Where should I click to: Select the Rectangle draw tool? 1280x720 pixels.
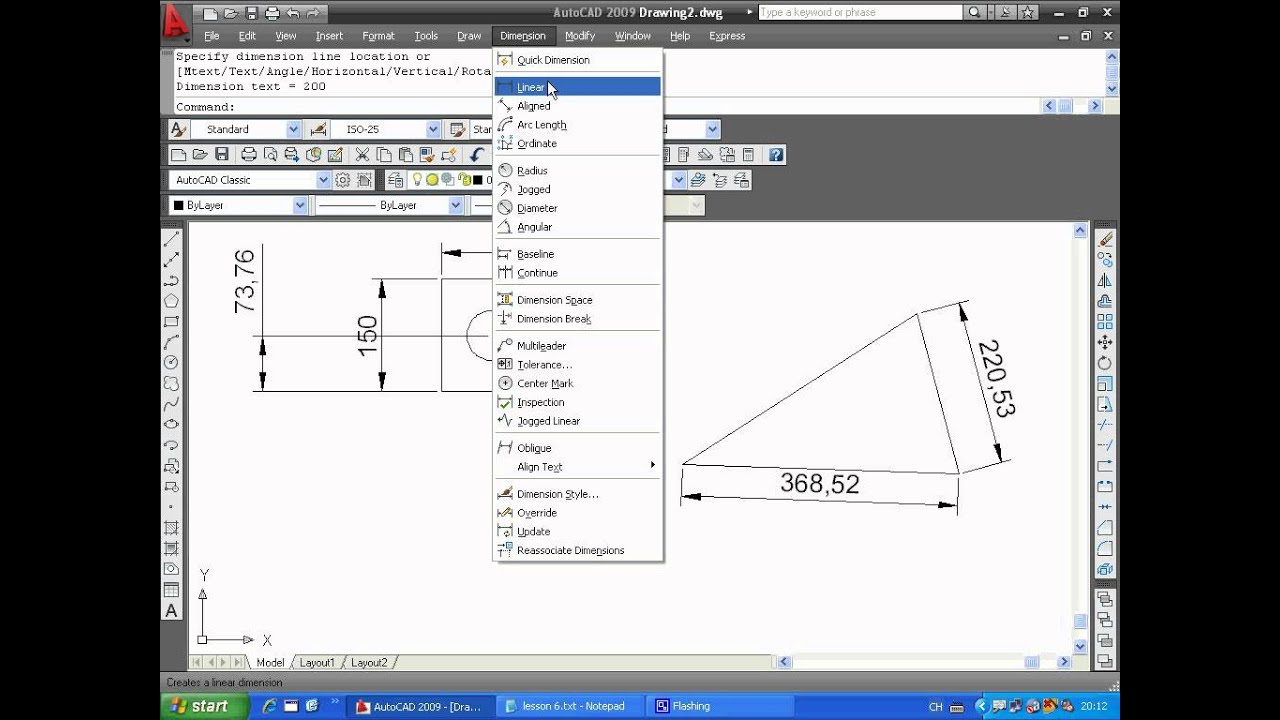coord(171,321)
